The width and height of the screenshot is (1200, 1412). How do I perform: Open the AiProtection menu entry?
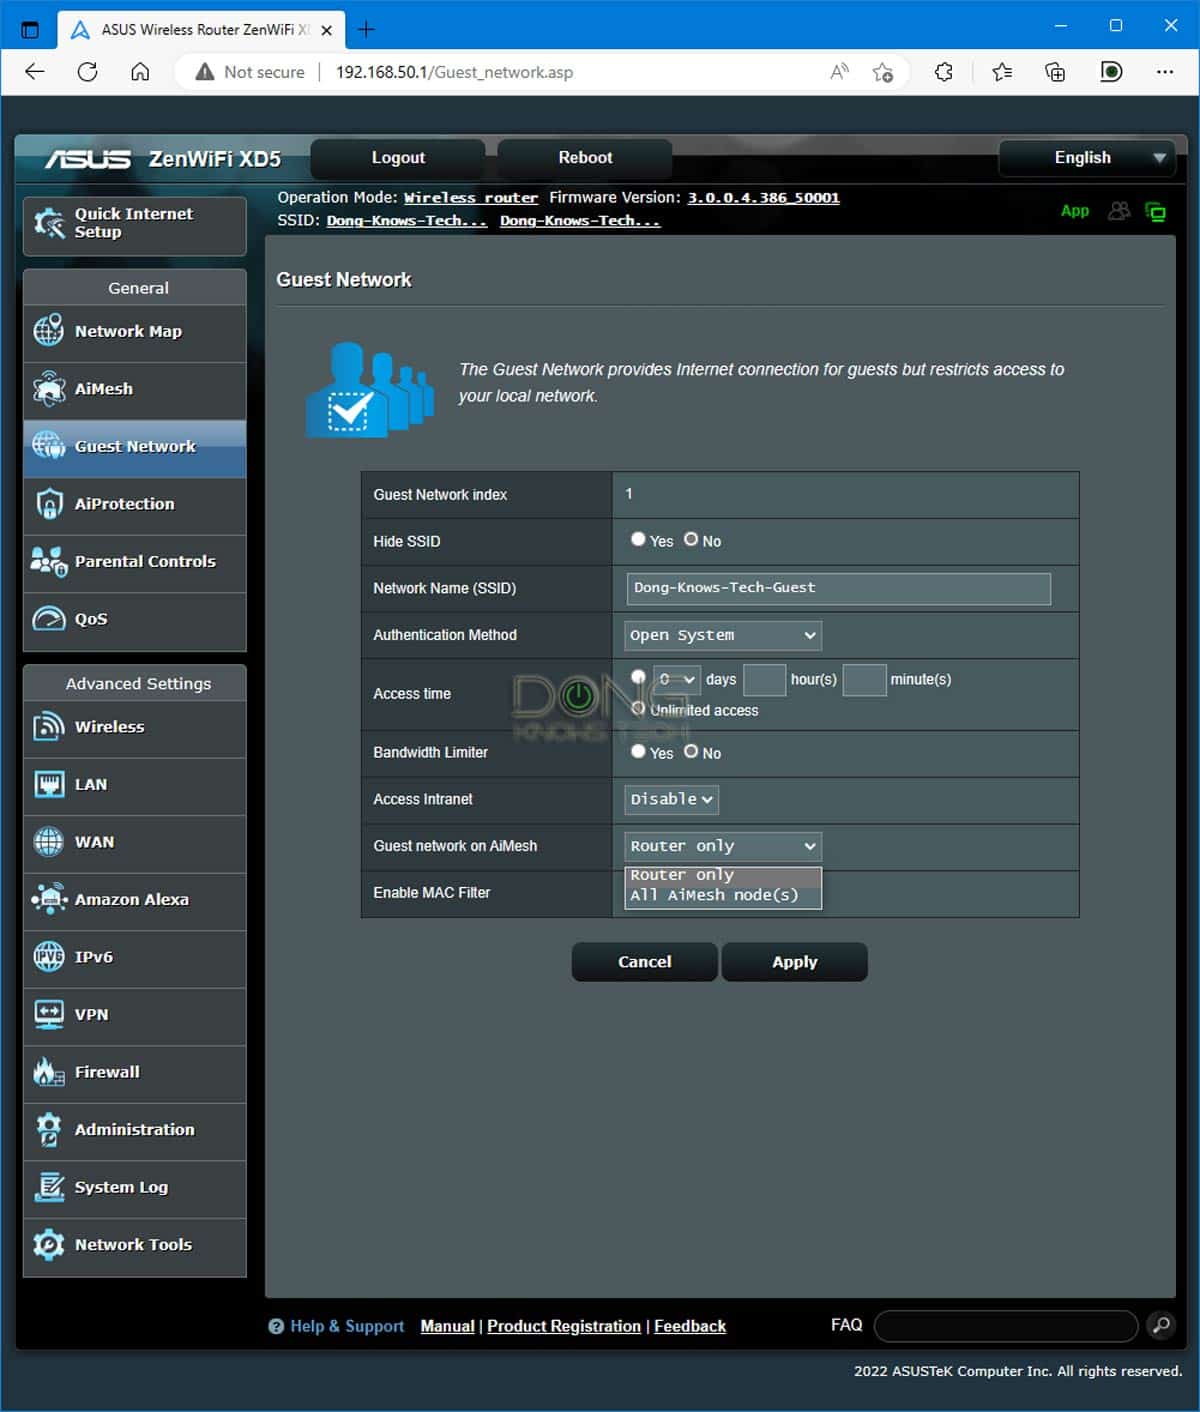click(x=135, y=504)
